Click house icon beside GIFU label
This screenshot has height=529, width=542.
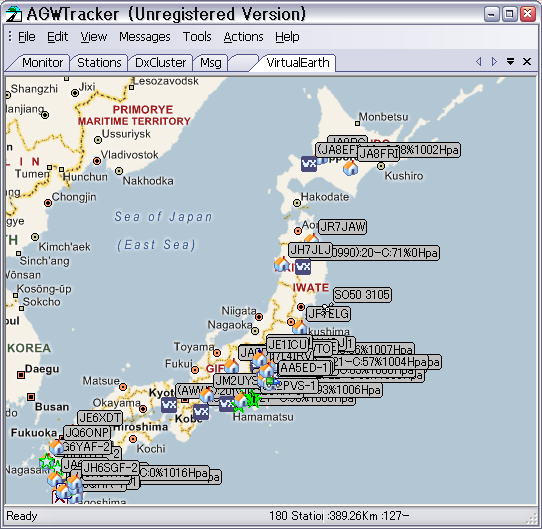coord(231,366)
